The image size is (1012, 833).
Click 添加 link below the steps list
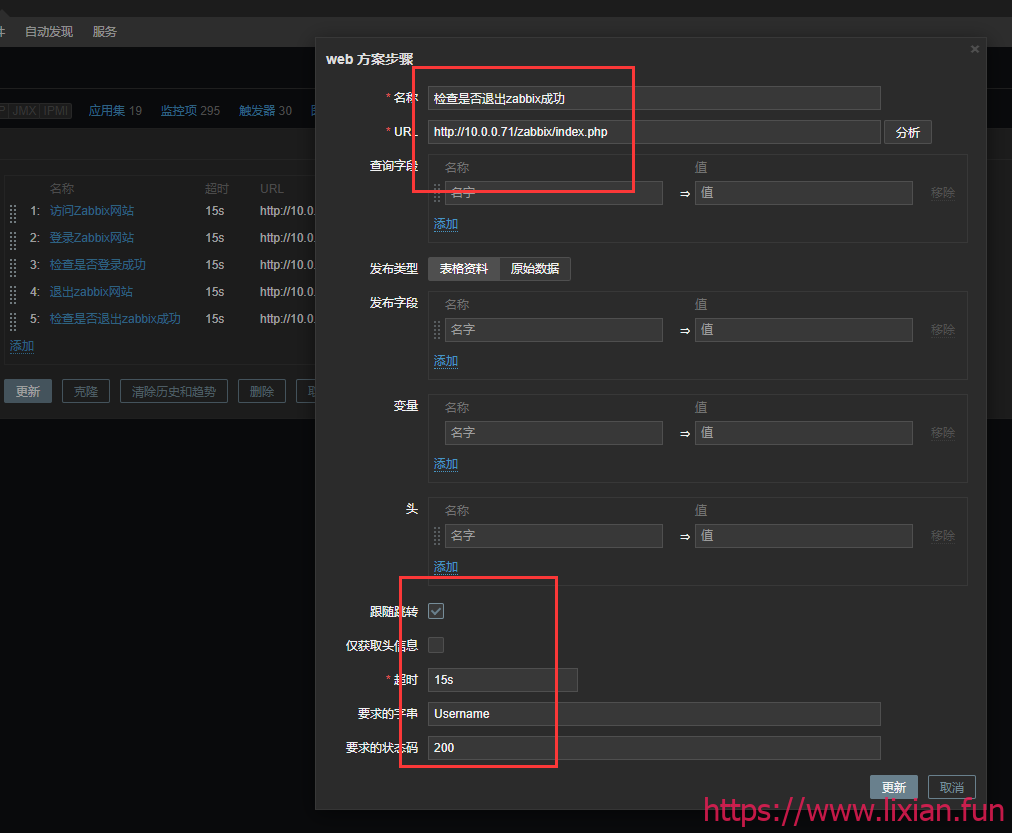[22, 346]
